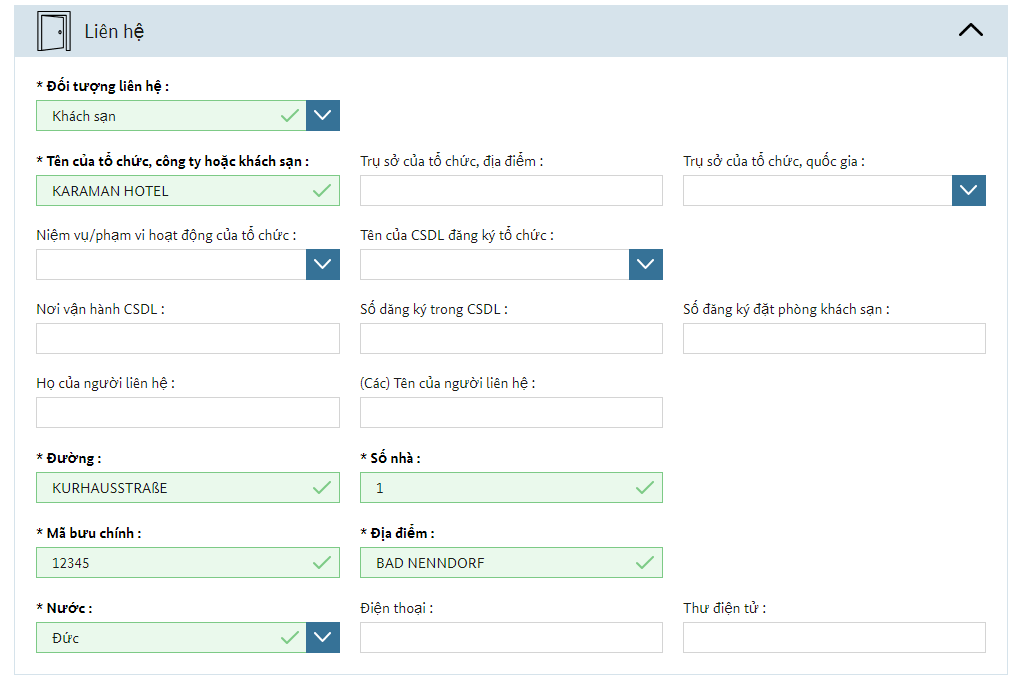Focus the Nơi vận hành CSDL field

tap(187, 339)
